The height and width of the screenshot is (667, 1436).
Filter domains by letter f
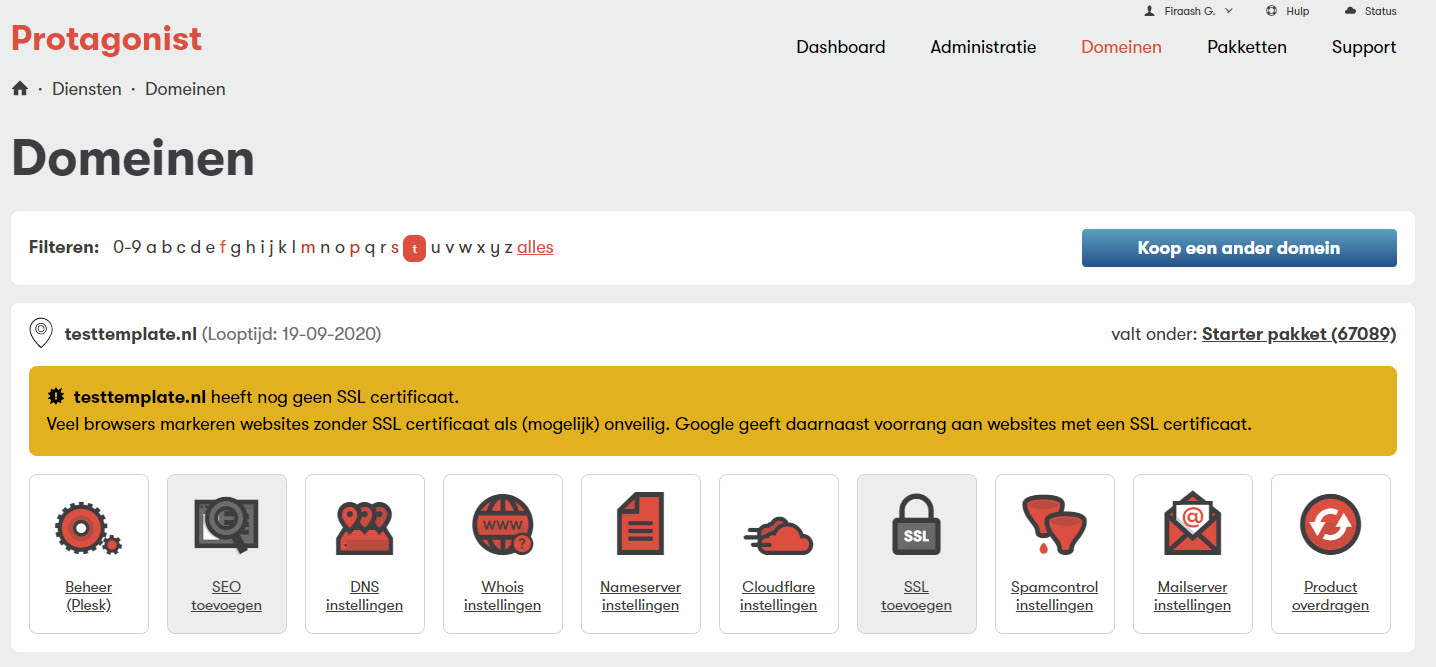pyautogui.click(x=223, y=248)
